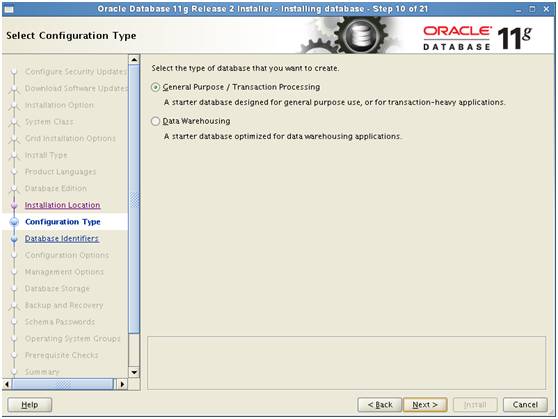
Task: Click the 'Select Configuration Type' heading
Action: point(71,36)
